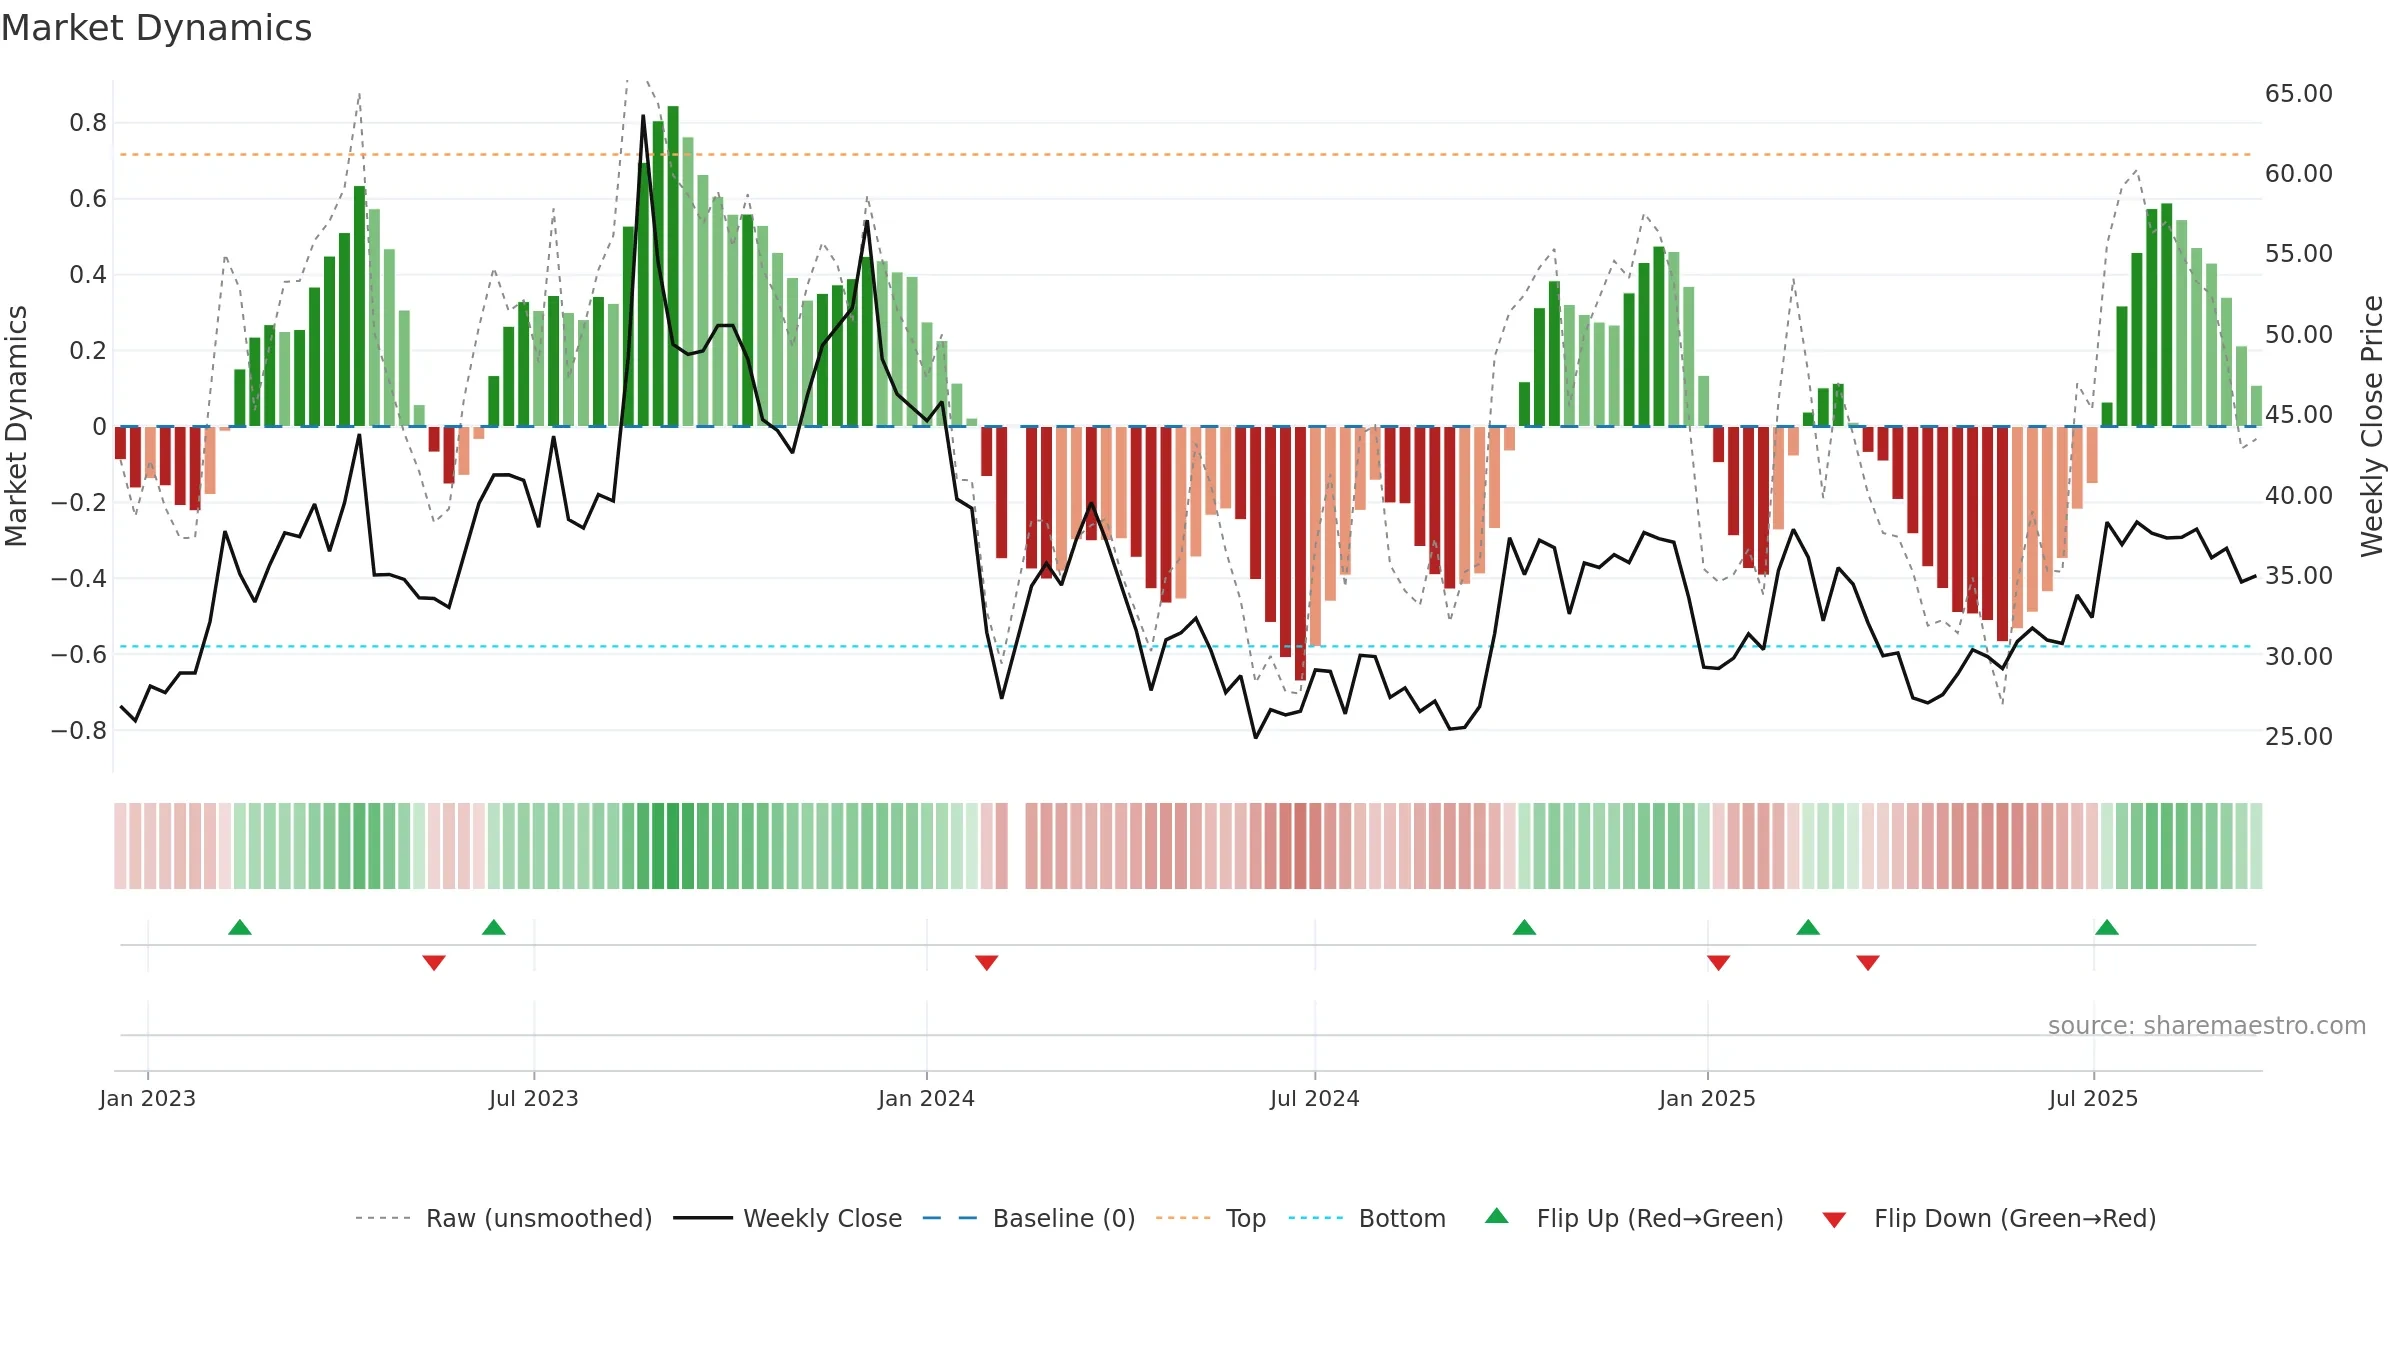Toggle the Raw (unsmoothed) legend entry
Image resolution: width=2400 pixels, height=1350 pixels.
click(x=503, y=1218)
